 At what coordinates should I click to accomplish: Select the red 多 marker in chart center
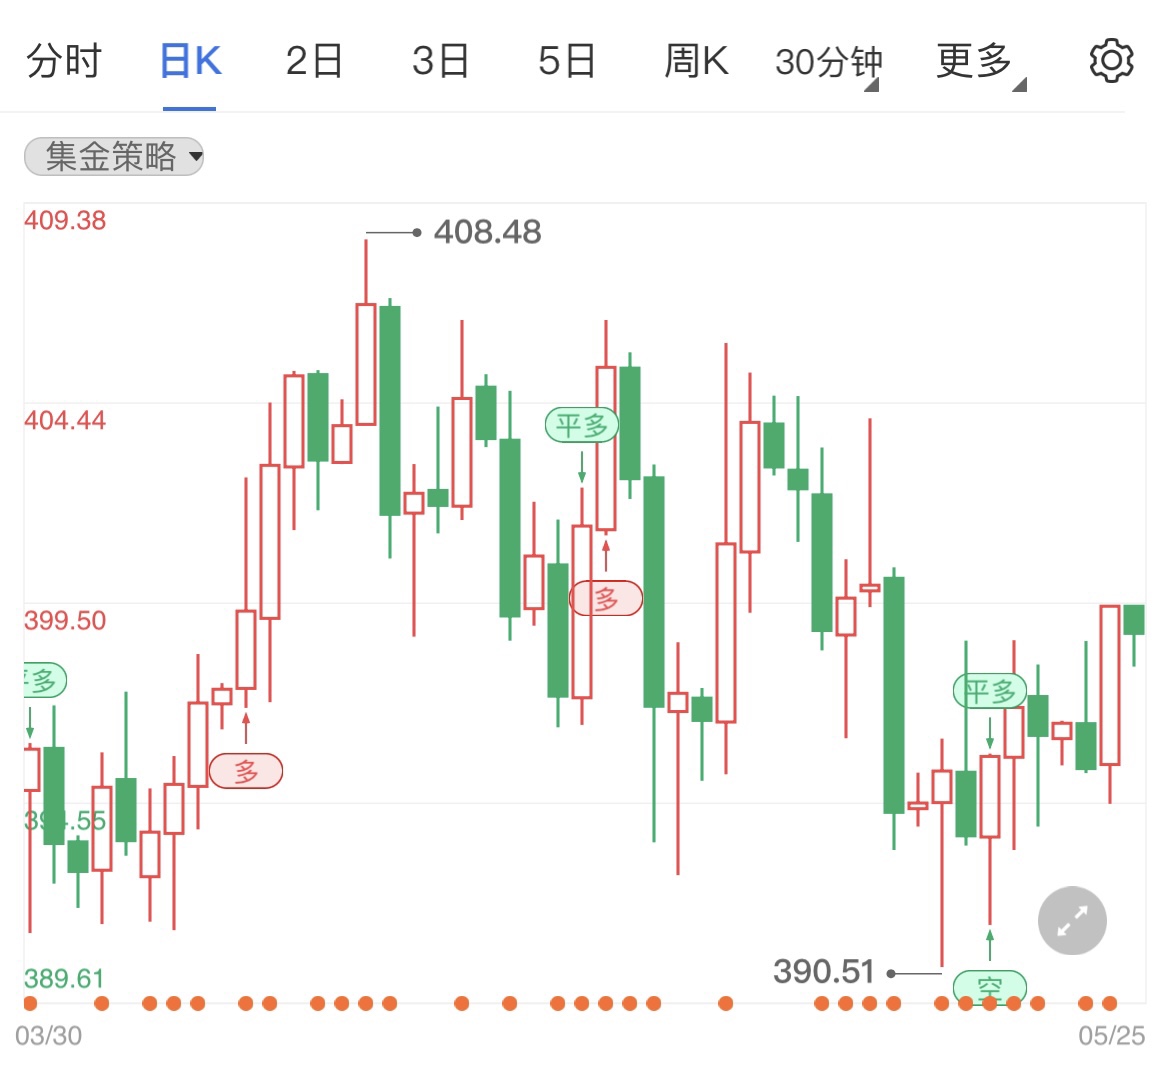[x=605, y=597]
